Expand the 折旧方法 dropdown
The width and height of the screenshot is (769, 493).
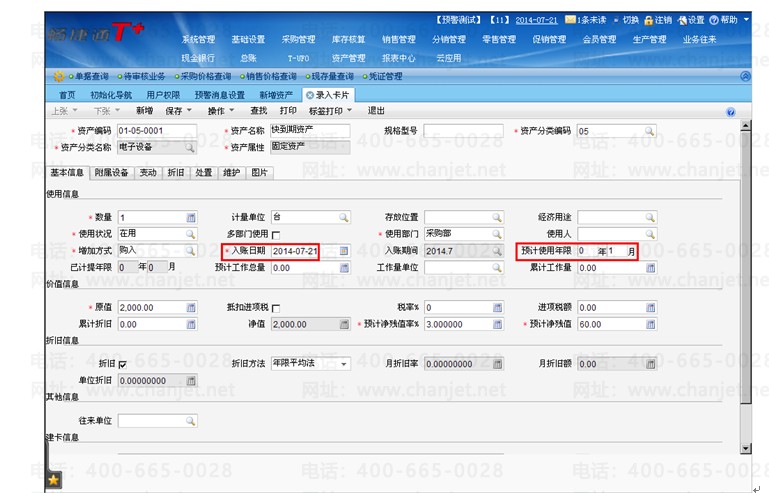click(344, 364)
